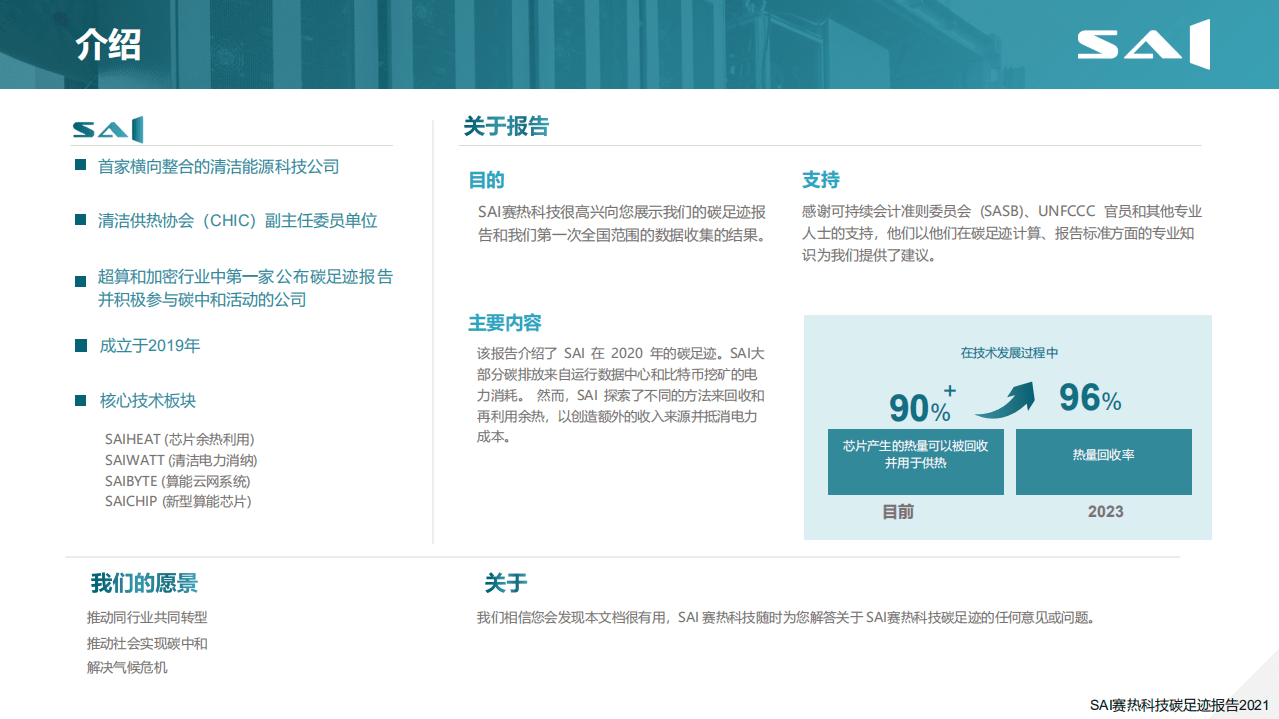Toggle the 芯片产生的热量可以被回收并用于供热 box
This screenshot has width=1279, height=719.
[x=915, y=462]
